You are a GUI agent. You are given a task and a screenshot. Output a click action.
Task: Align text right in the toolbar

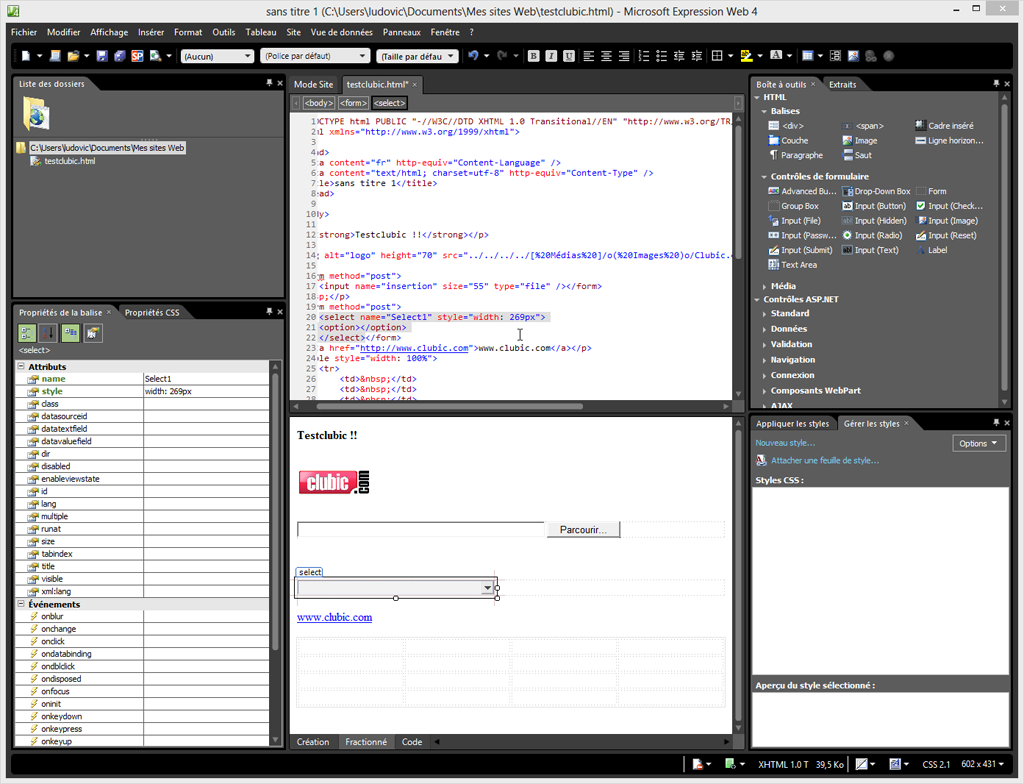point(624,56)
